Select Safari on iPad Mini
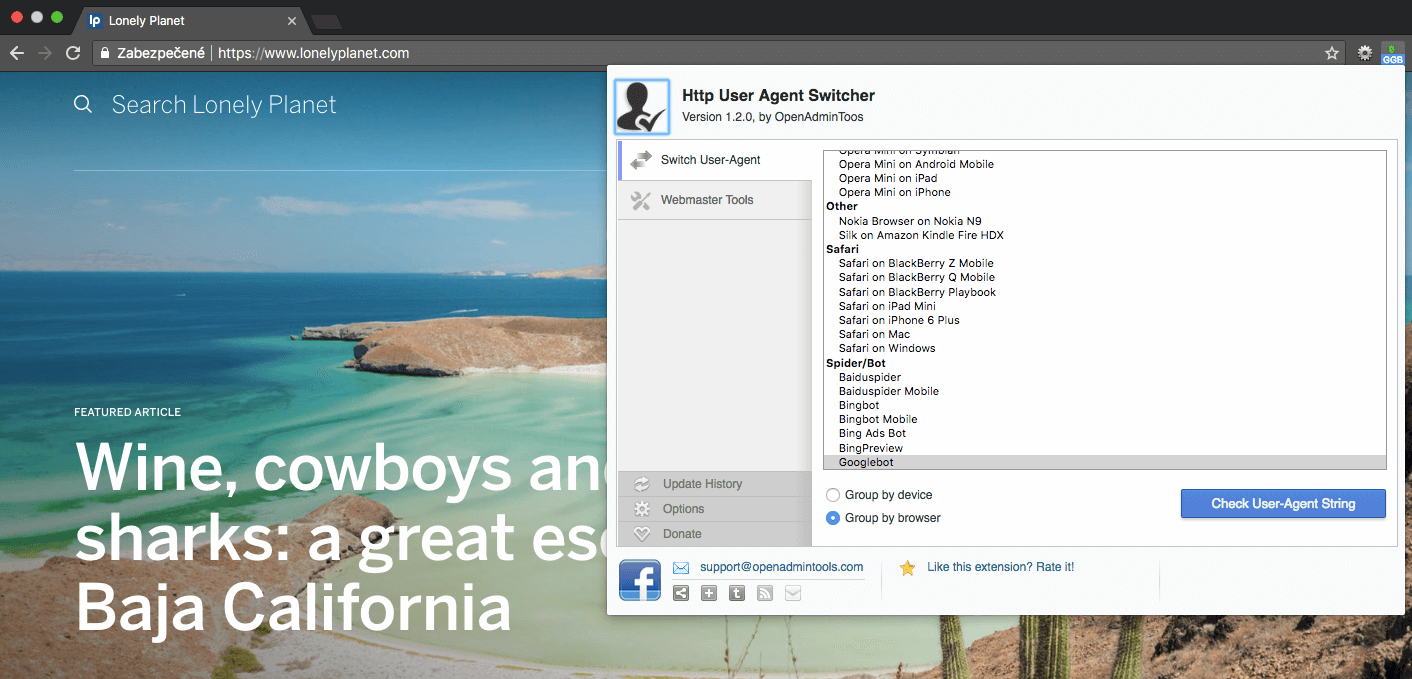1412x679 pixels. pos(887,306)
